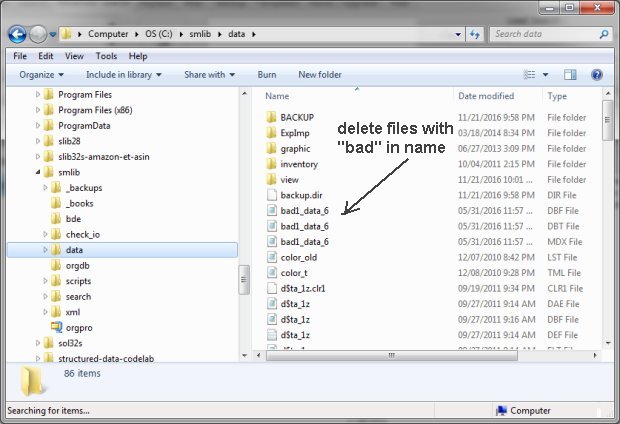
Task: Click the magnifier icon in search box
Action: [x=604, y=34]
